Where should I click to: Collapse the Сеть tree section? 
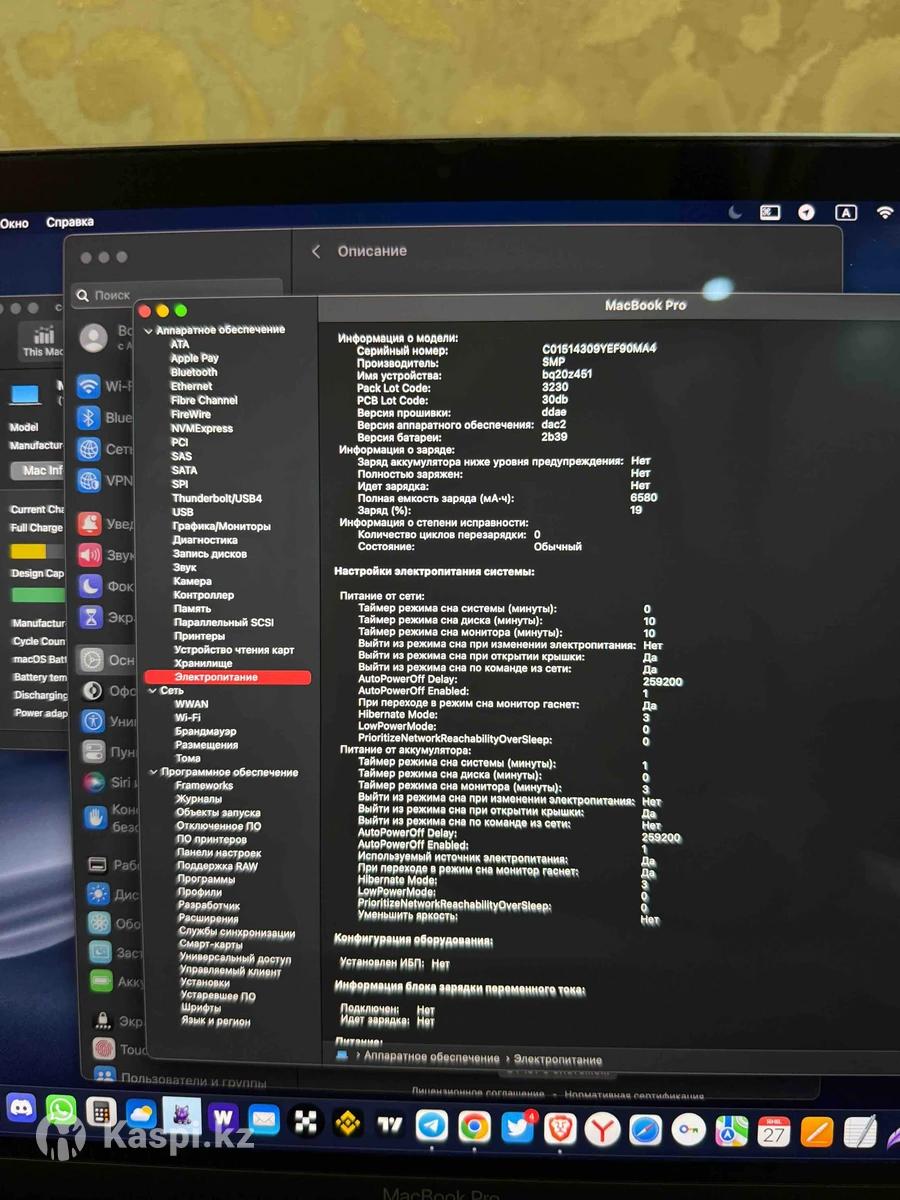(x=152, y=691)
